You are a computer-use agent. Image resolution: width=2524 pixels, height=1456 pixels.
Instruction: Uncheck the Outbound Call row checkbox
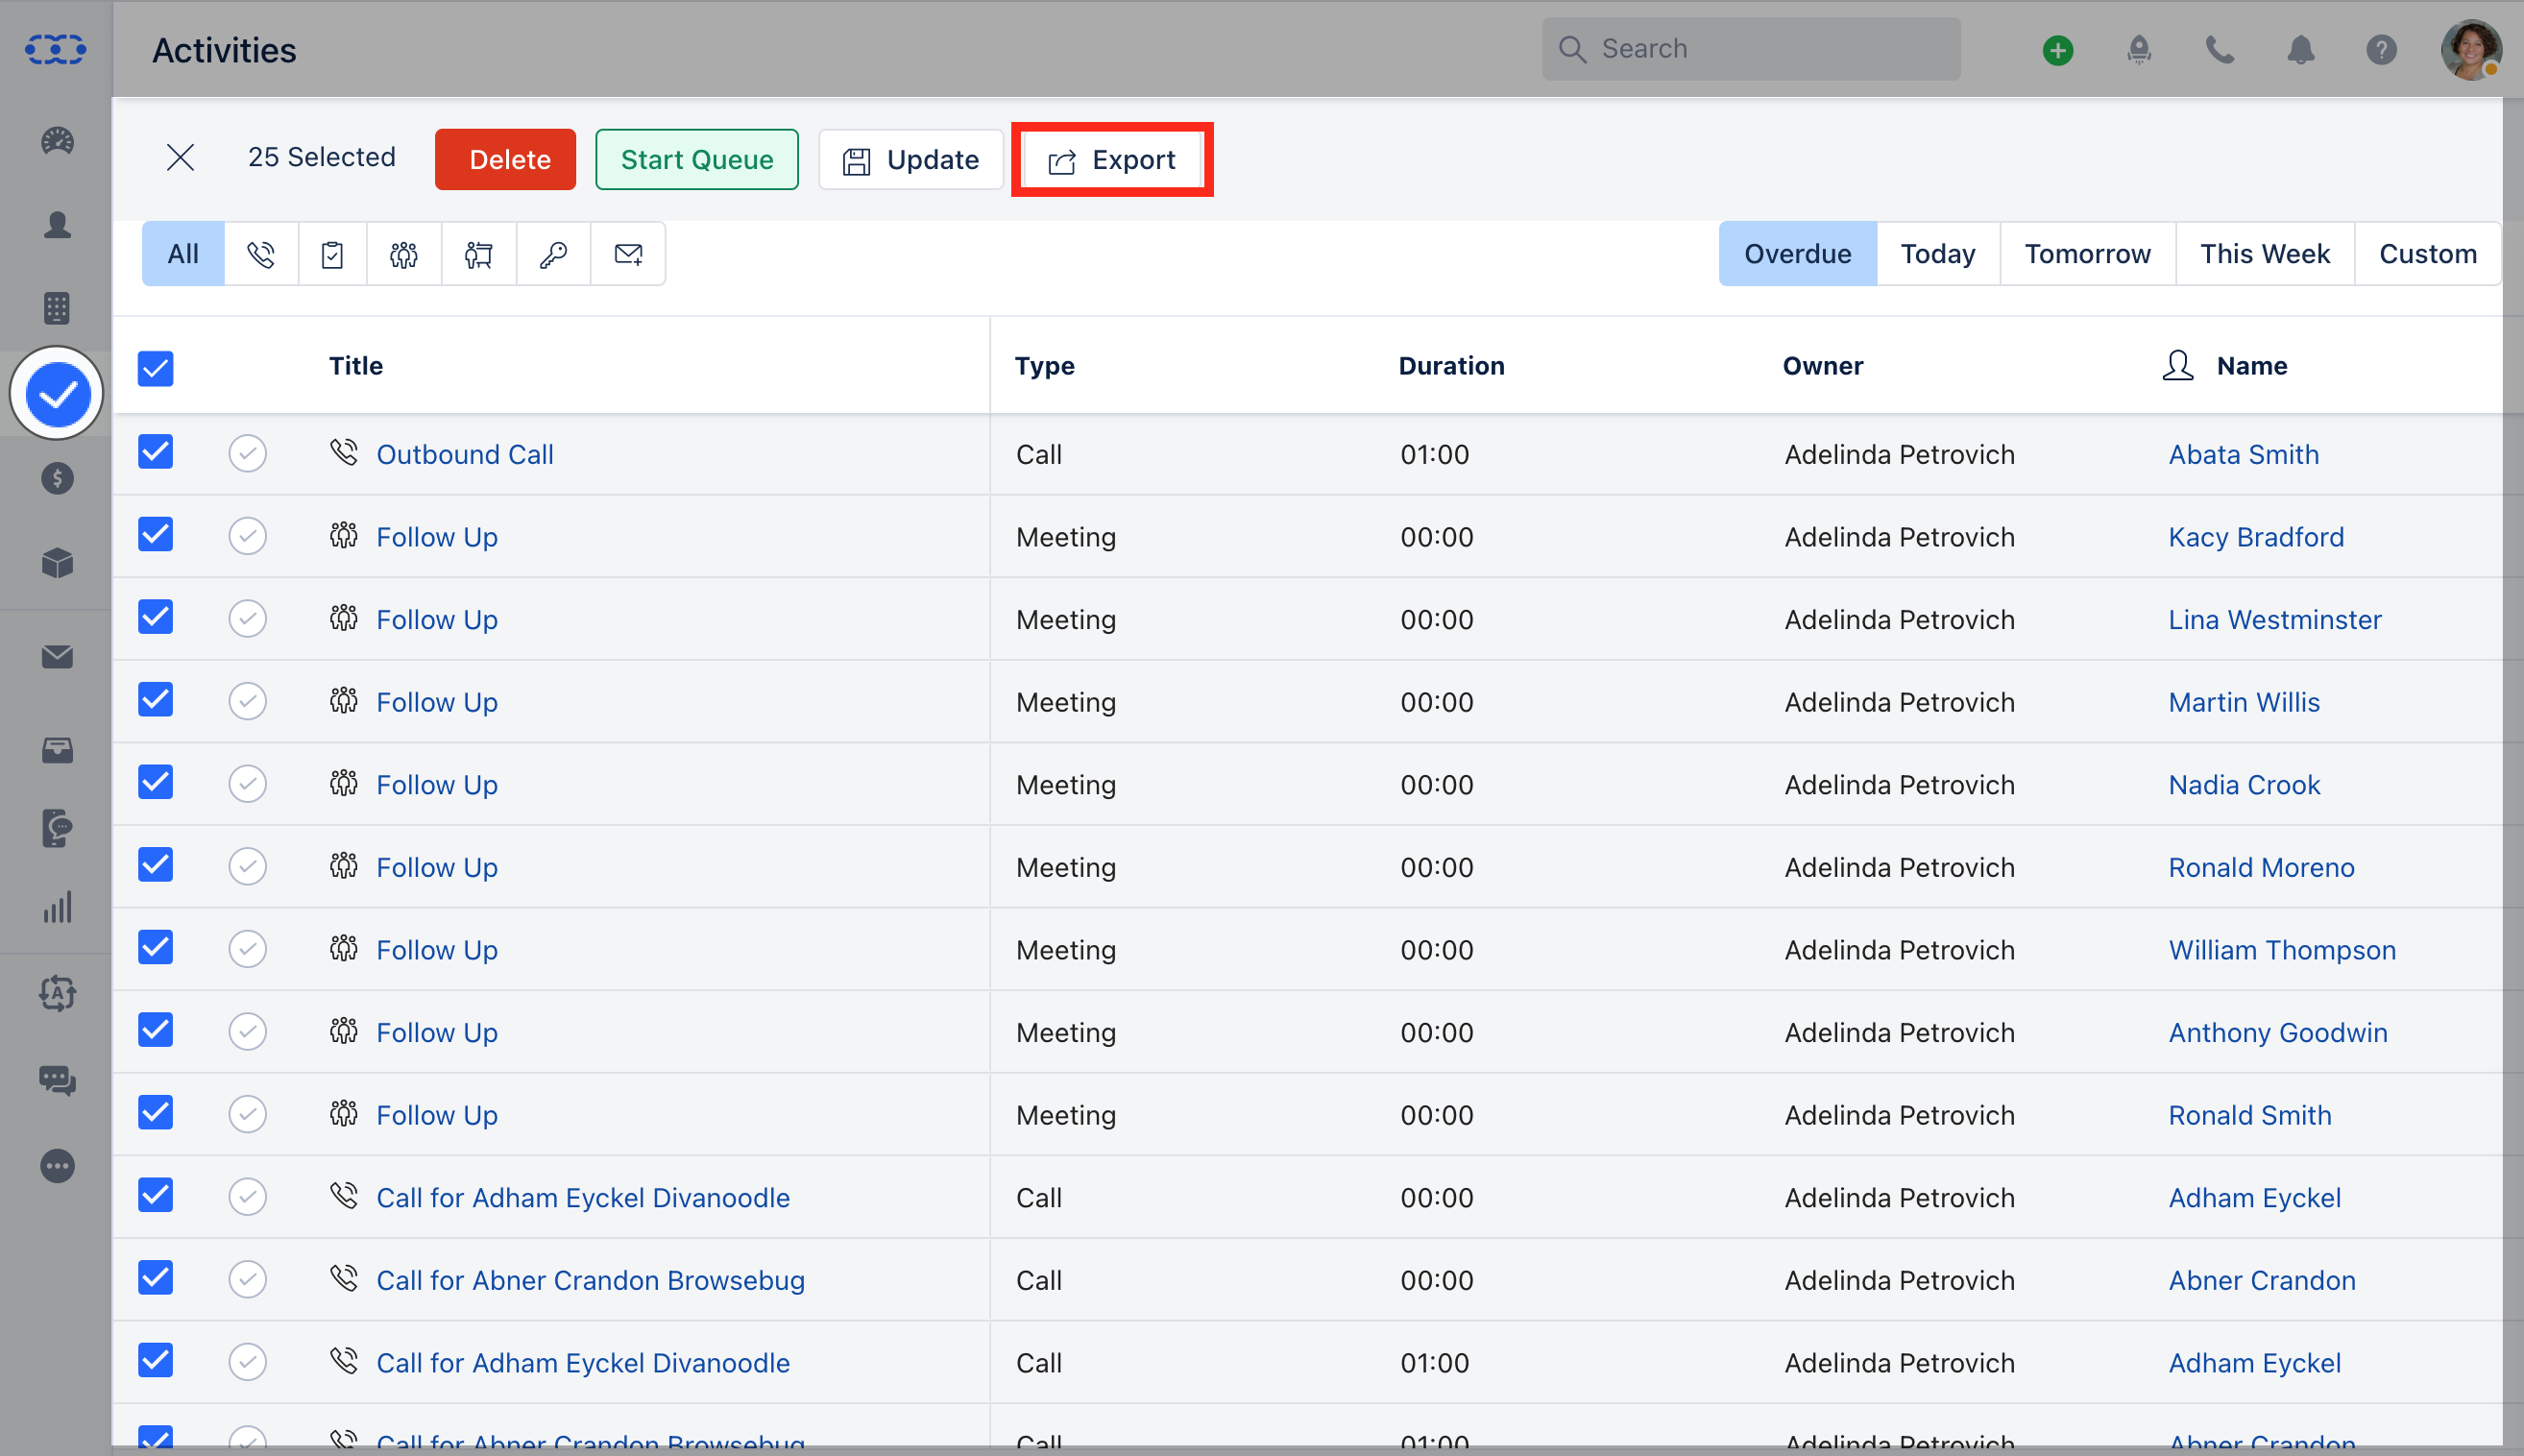pos(155,452)
